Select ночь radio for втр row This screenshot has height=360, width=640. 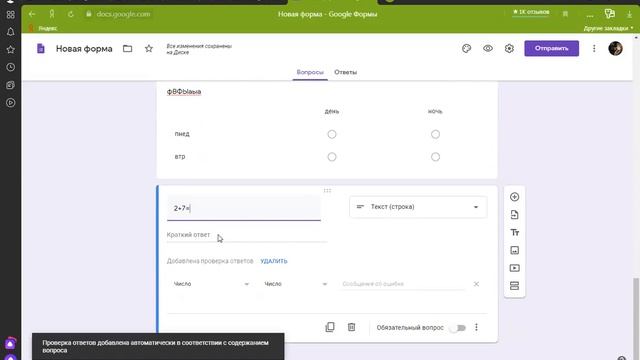(x=436, y=157)
